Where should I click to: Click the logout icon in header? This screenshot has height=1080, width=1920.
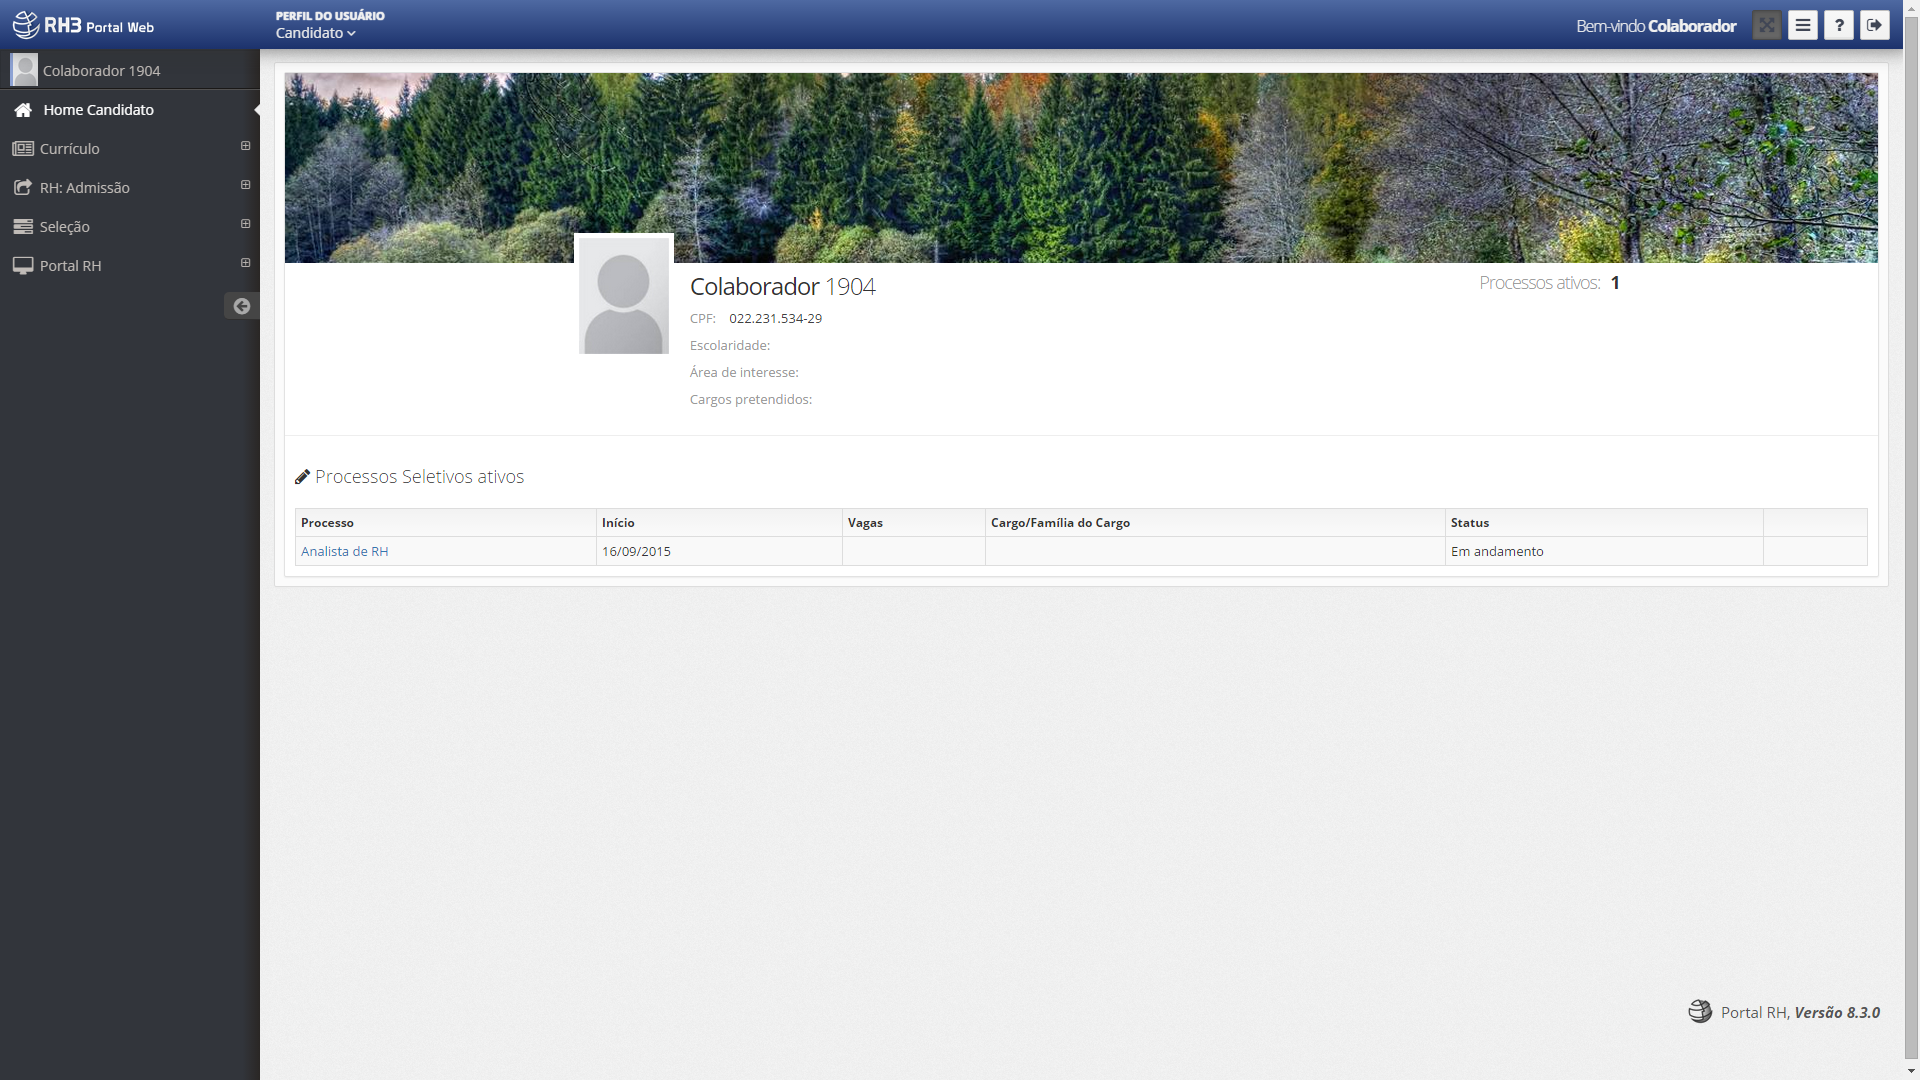(1875, 26)
